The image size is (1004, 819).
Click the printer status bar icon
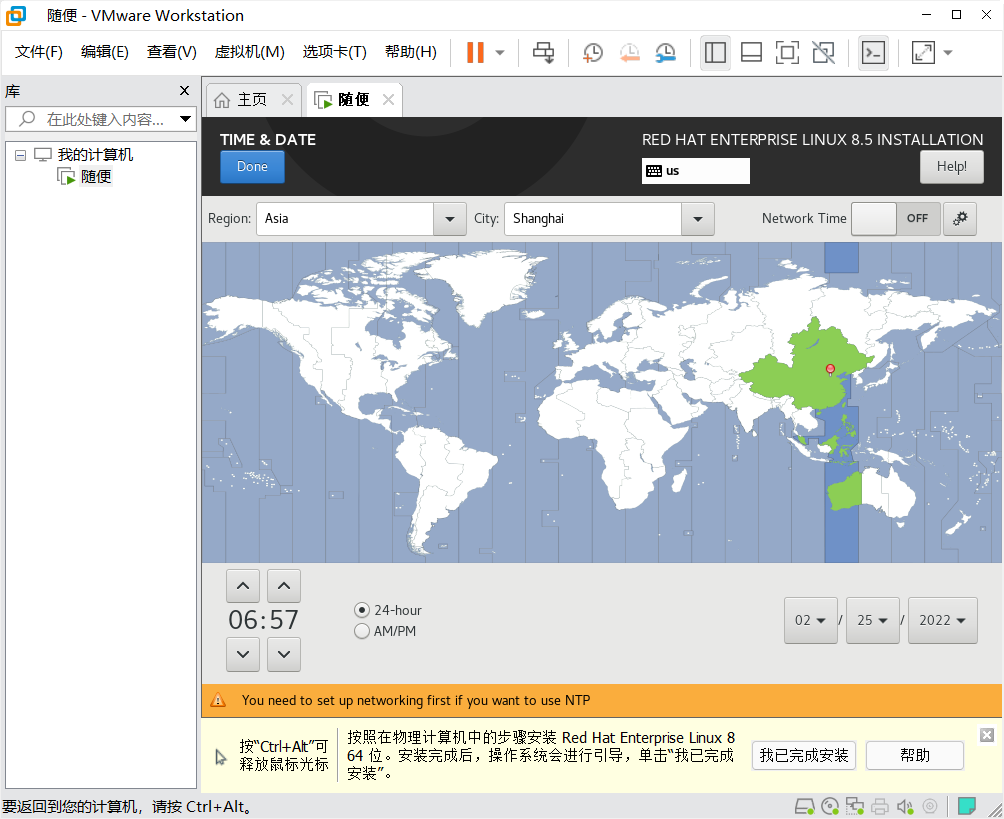(x=880, y=807)
